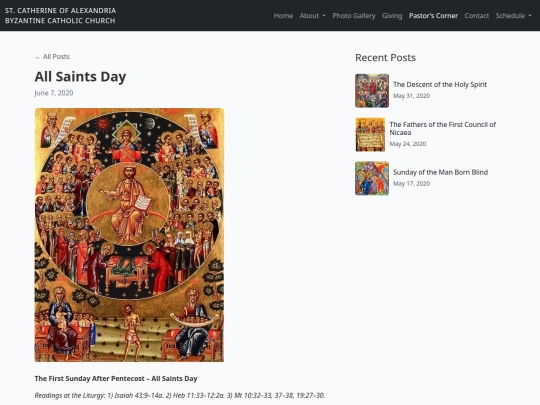
Task: Click the May 17, 2020 date
Action: [411, 184]
